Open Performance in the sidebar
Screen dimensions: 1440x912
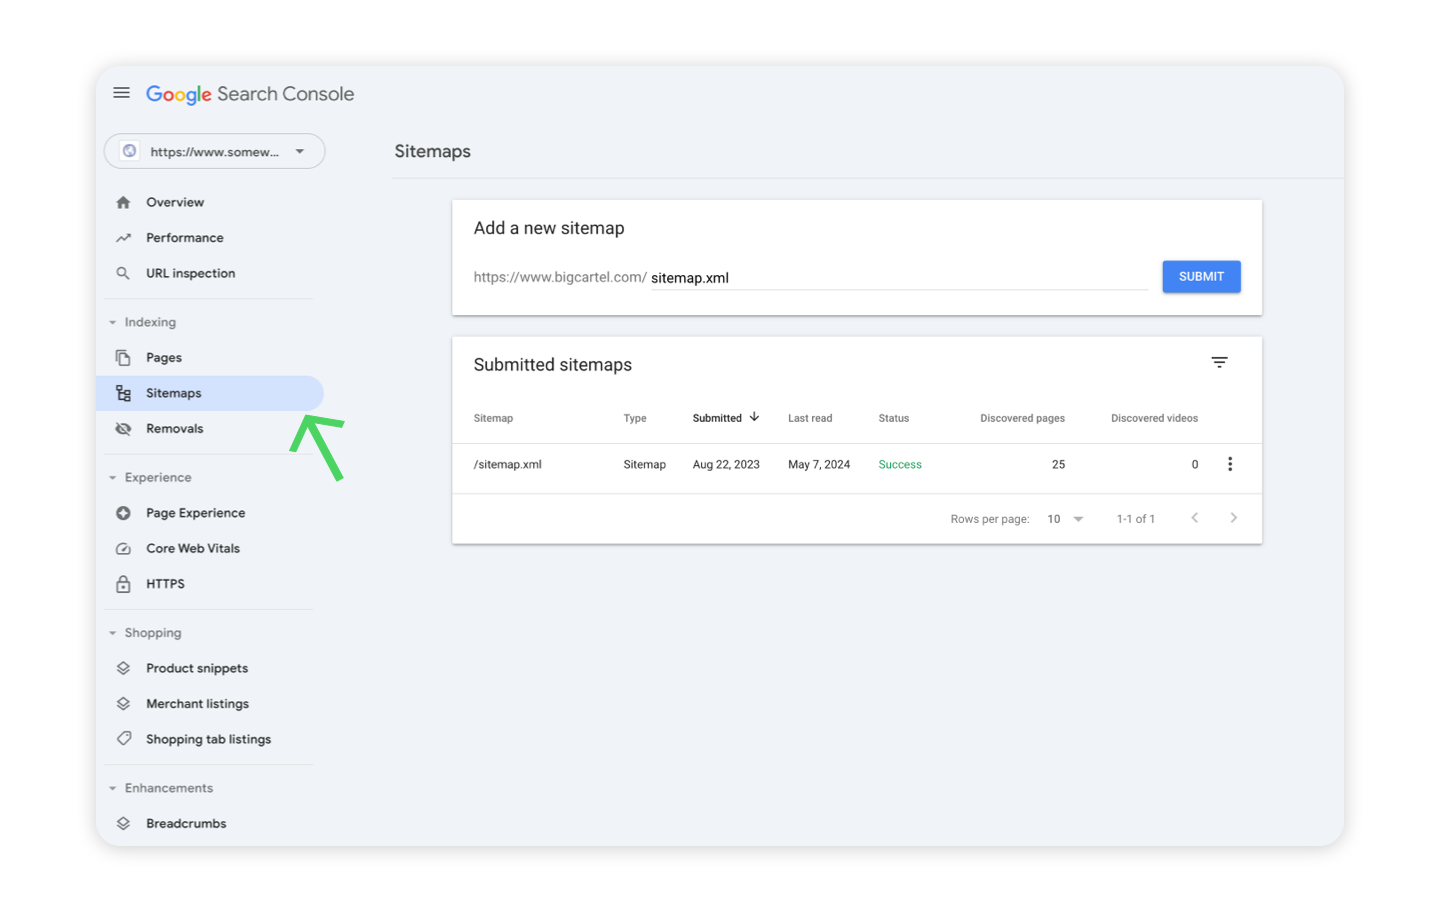(185, 238)
